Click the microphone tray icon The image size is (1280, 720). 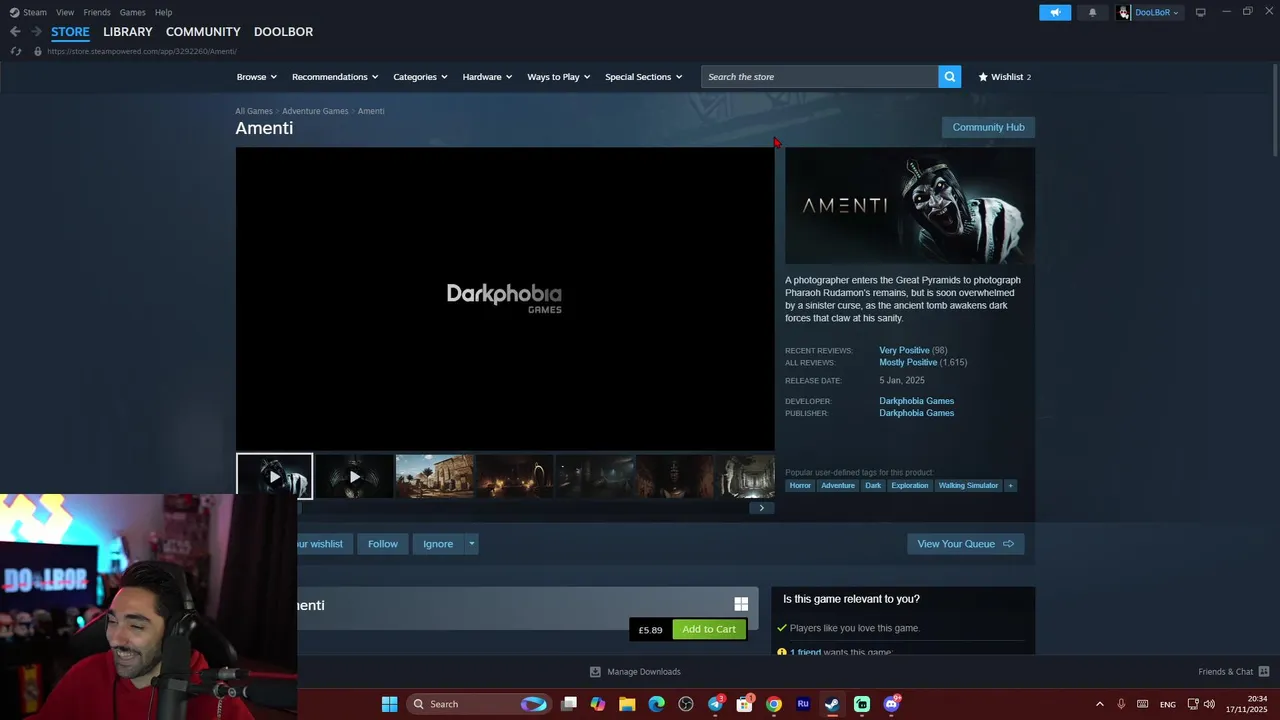coord(1121,704)
